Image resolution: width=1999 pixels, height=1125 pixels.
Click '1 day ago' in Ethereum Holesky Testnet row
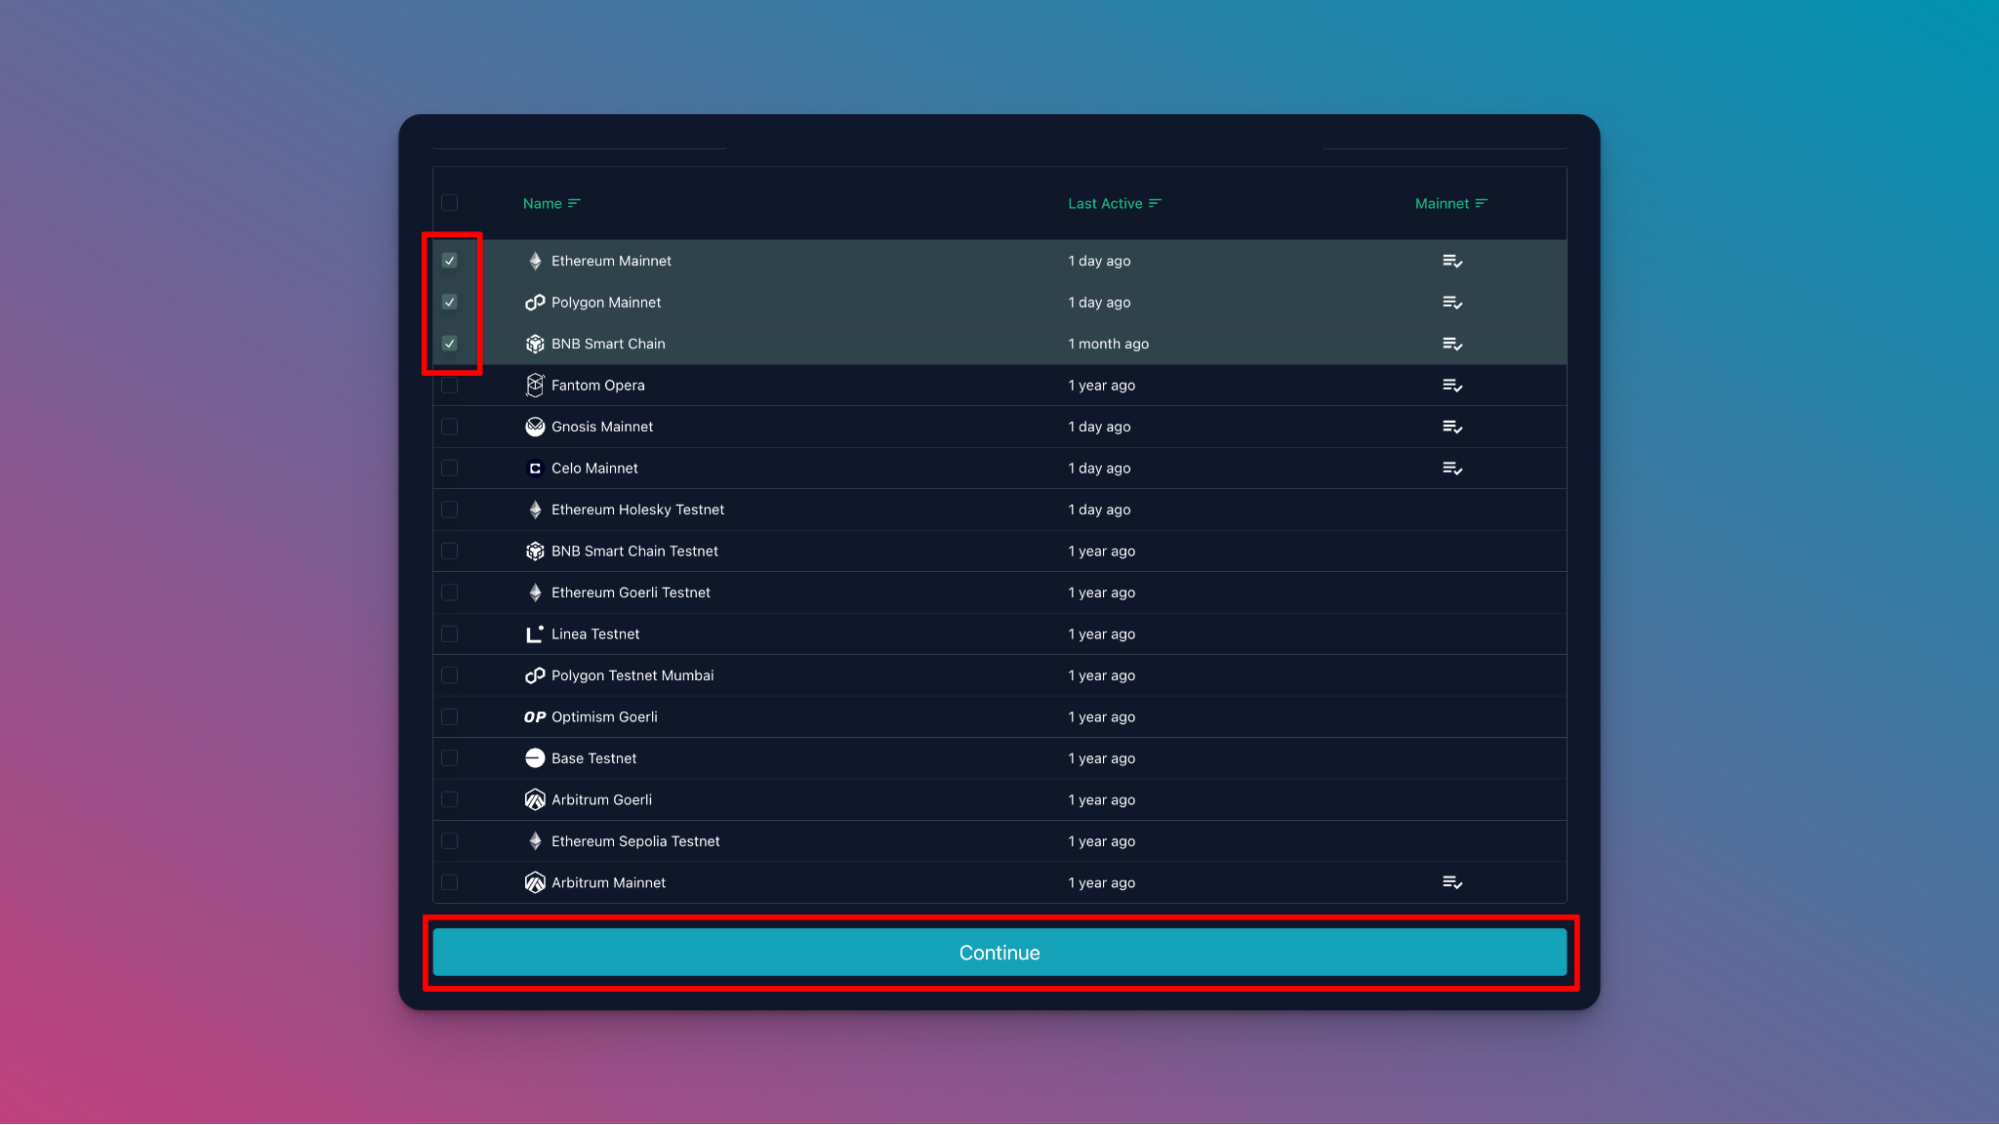click(x=1099, y=510)
